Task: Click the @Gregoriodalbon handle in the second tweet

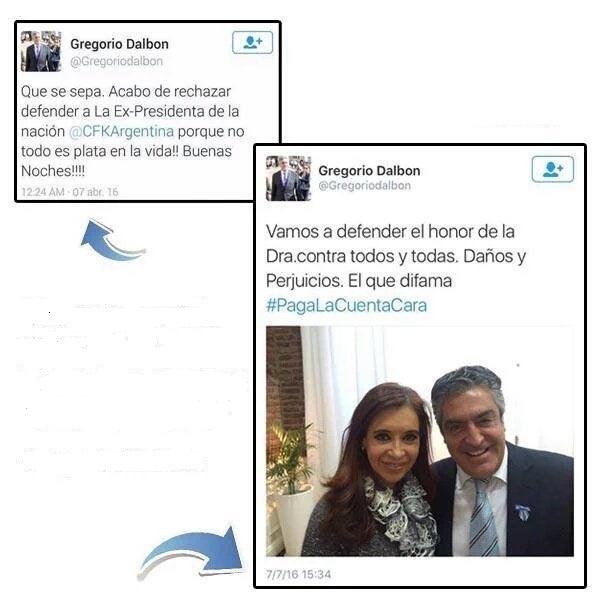Action: (x=364, y=186)
